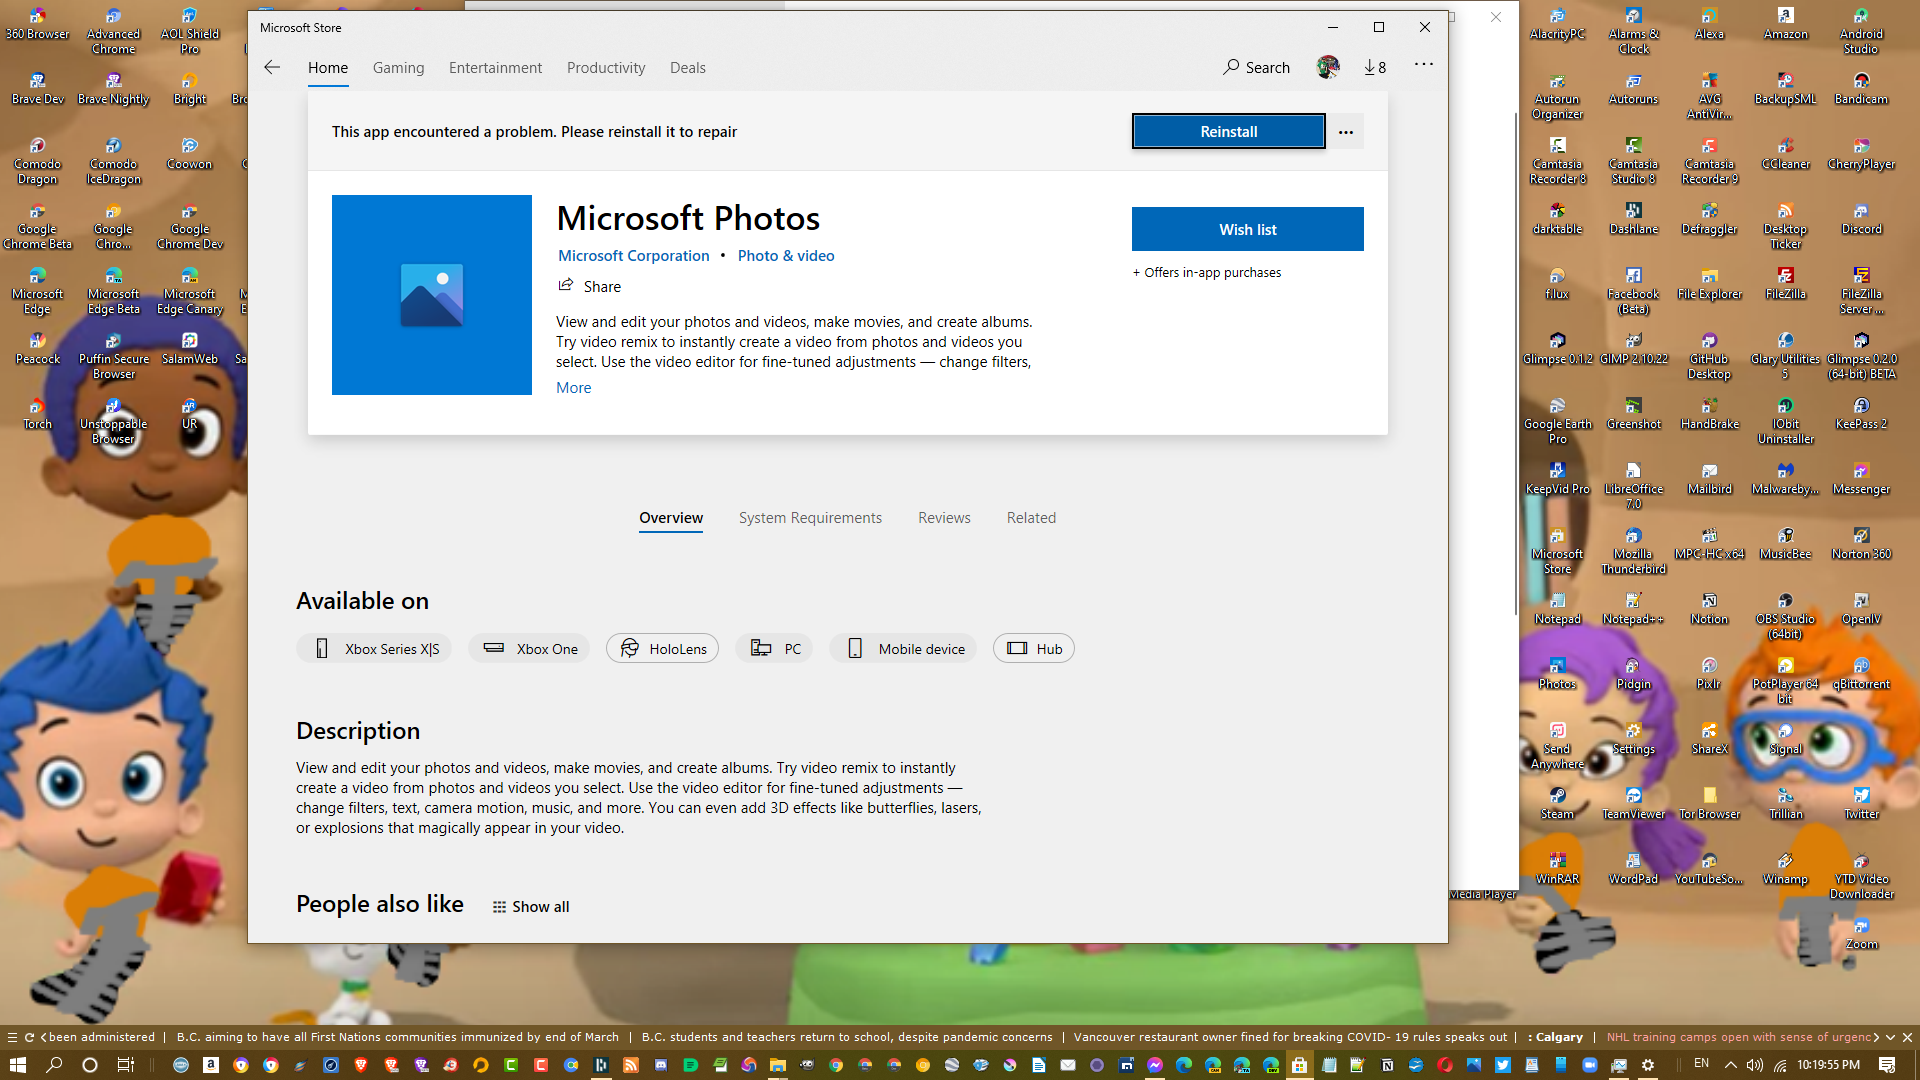Image resolution: width=1920 pixels, height=1080 pixels.
Task: Click the Share icon link
Action: tap(589, 286)
